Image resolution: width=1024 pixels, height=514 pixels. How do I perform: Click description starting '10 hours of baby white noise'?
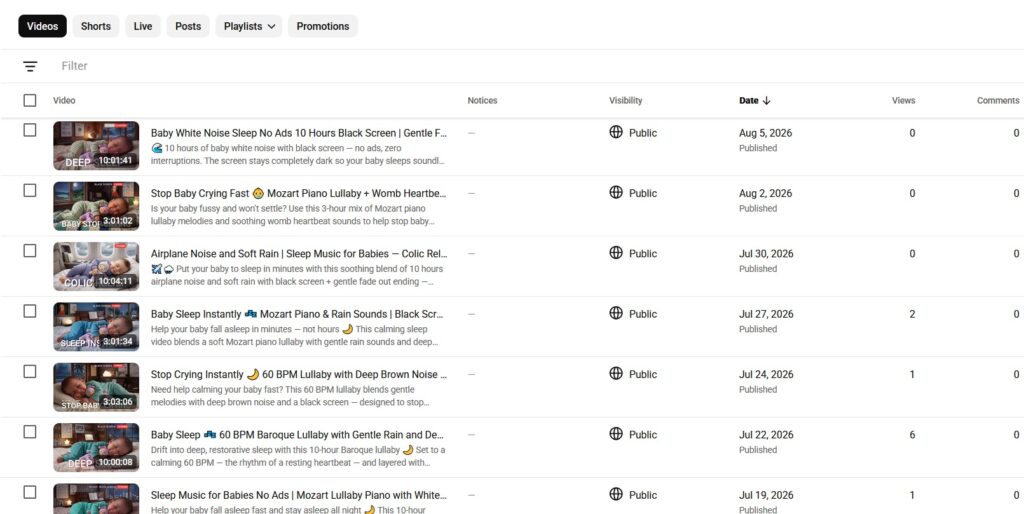click(x=298, y=155)
